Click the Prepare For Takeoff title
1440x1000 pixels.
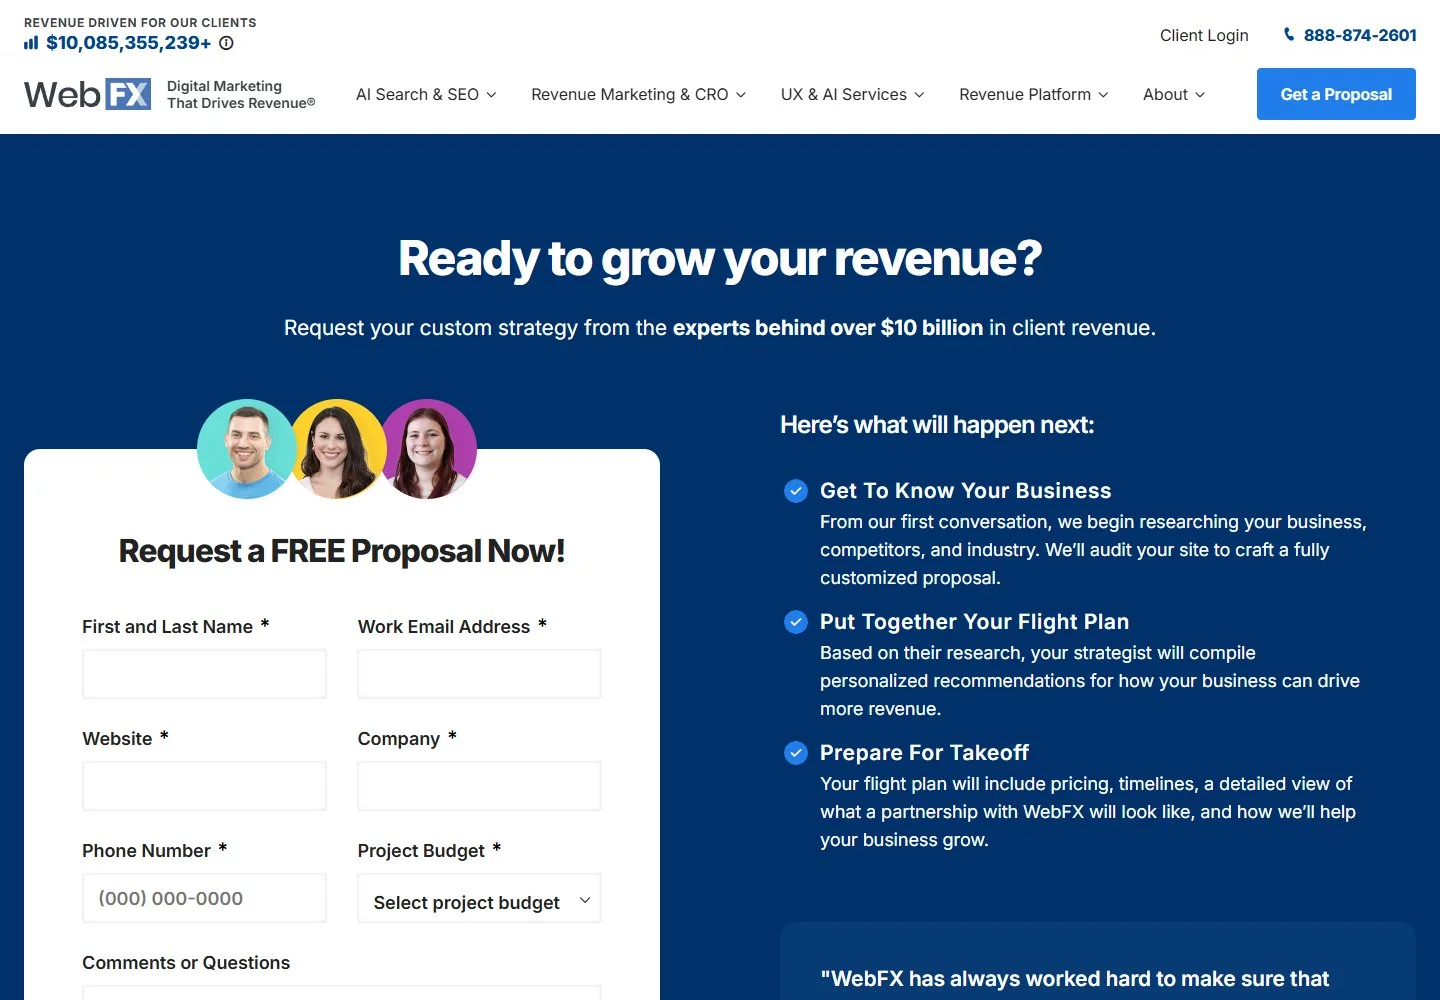click(924, 753)
